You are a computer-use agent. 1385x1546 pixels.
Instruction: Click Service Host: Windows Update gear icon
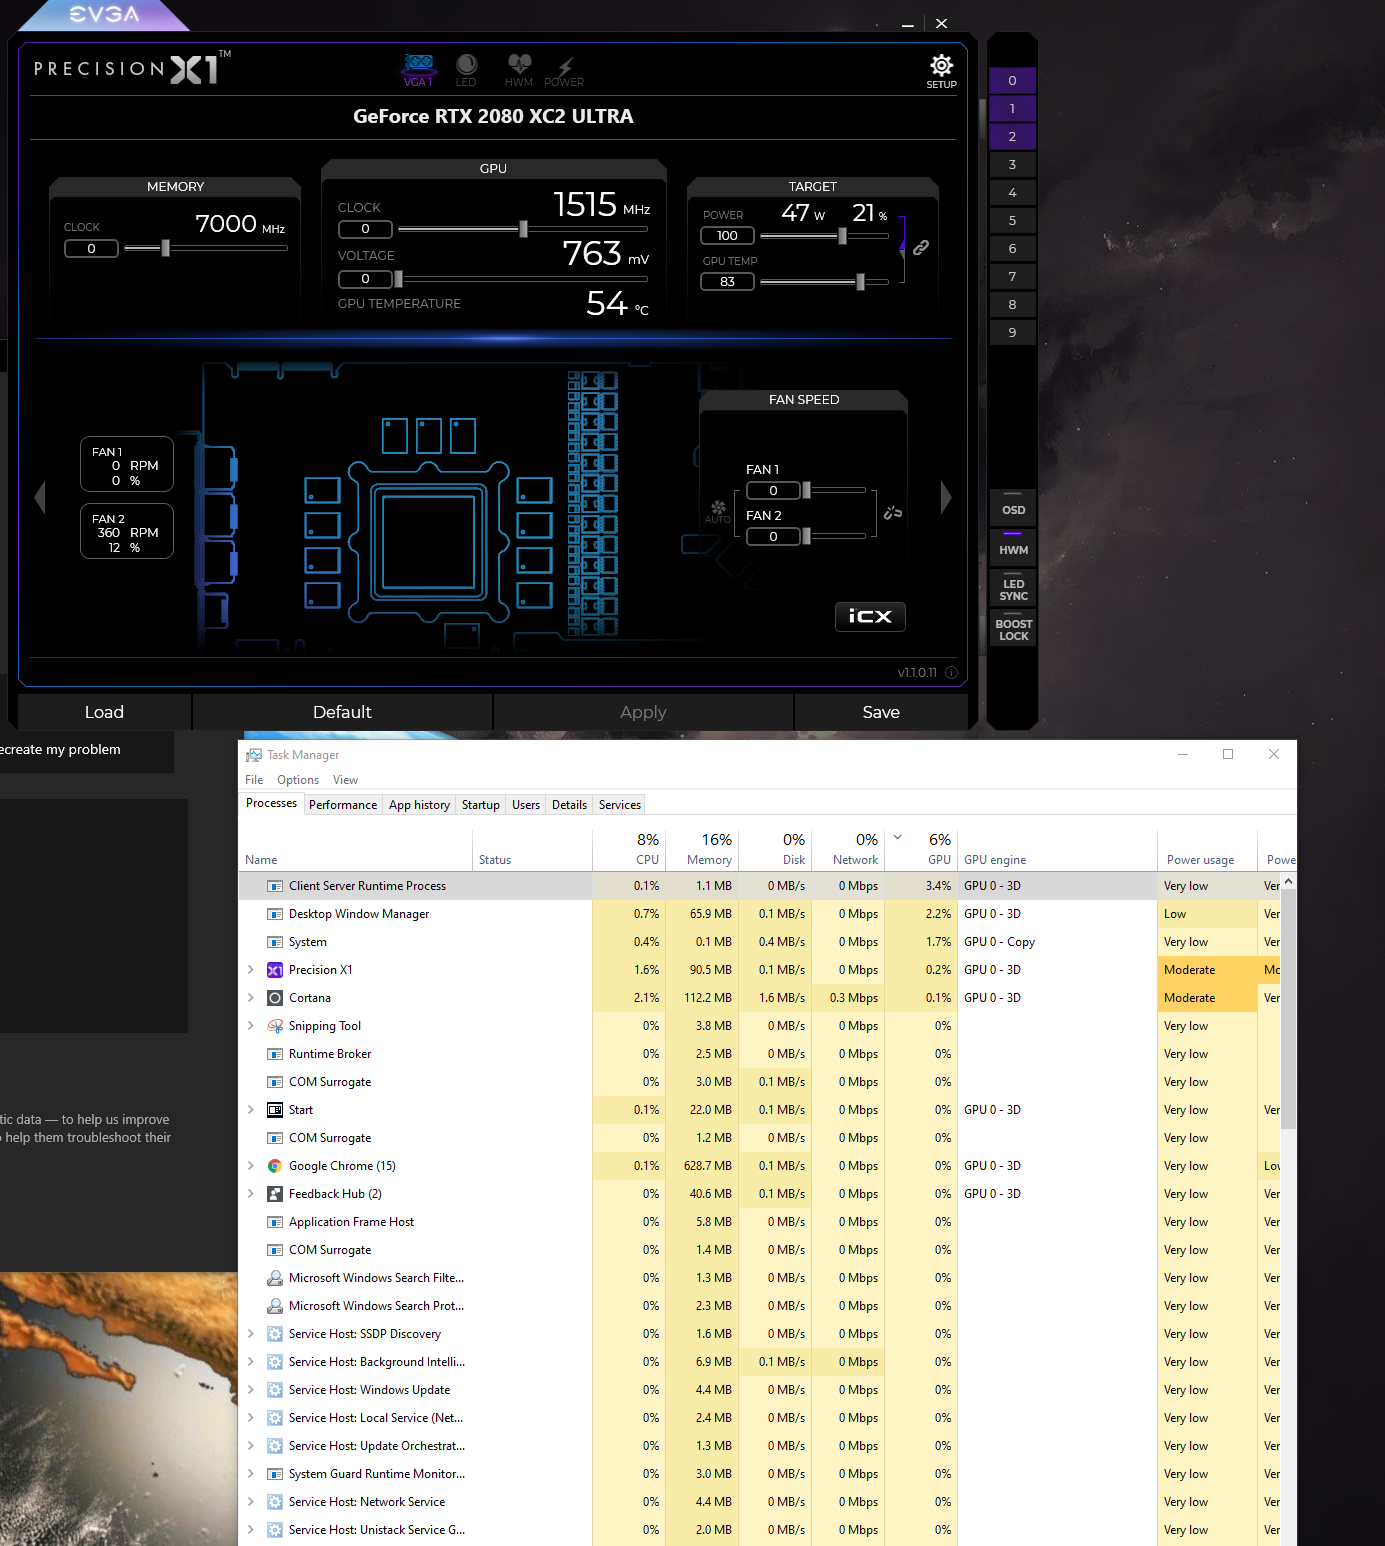[275, 1390]
